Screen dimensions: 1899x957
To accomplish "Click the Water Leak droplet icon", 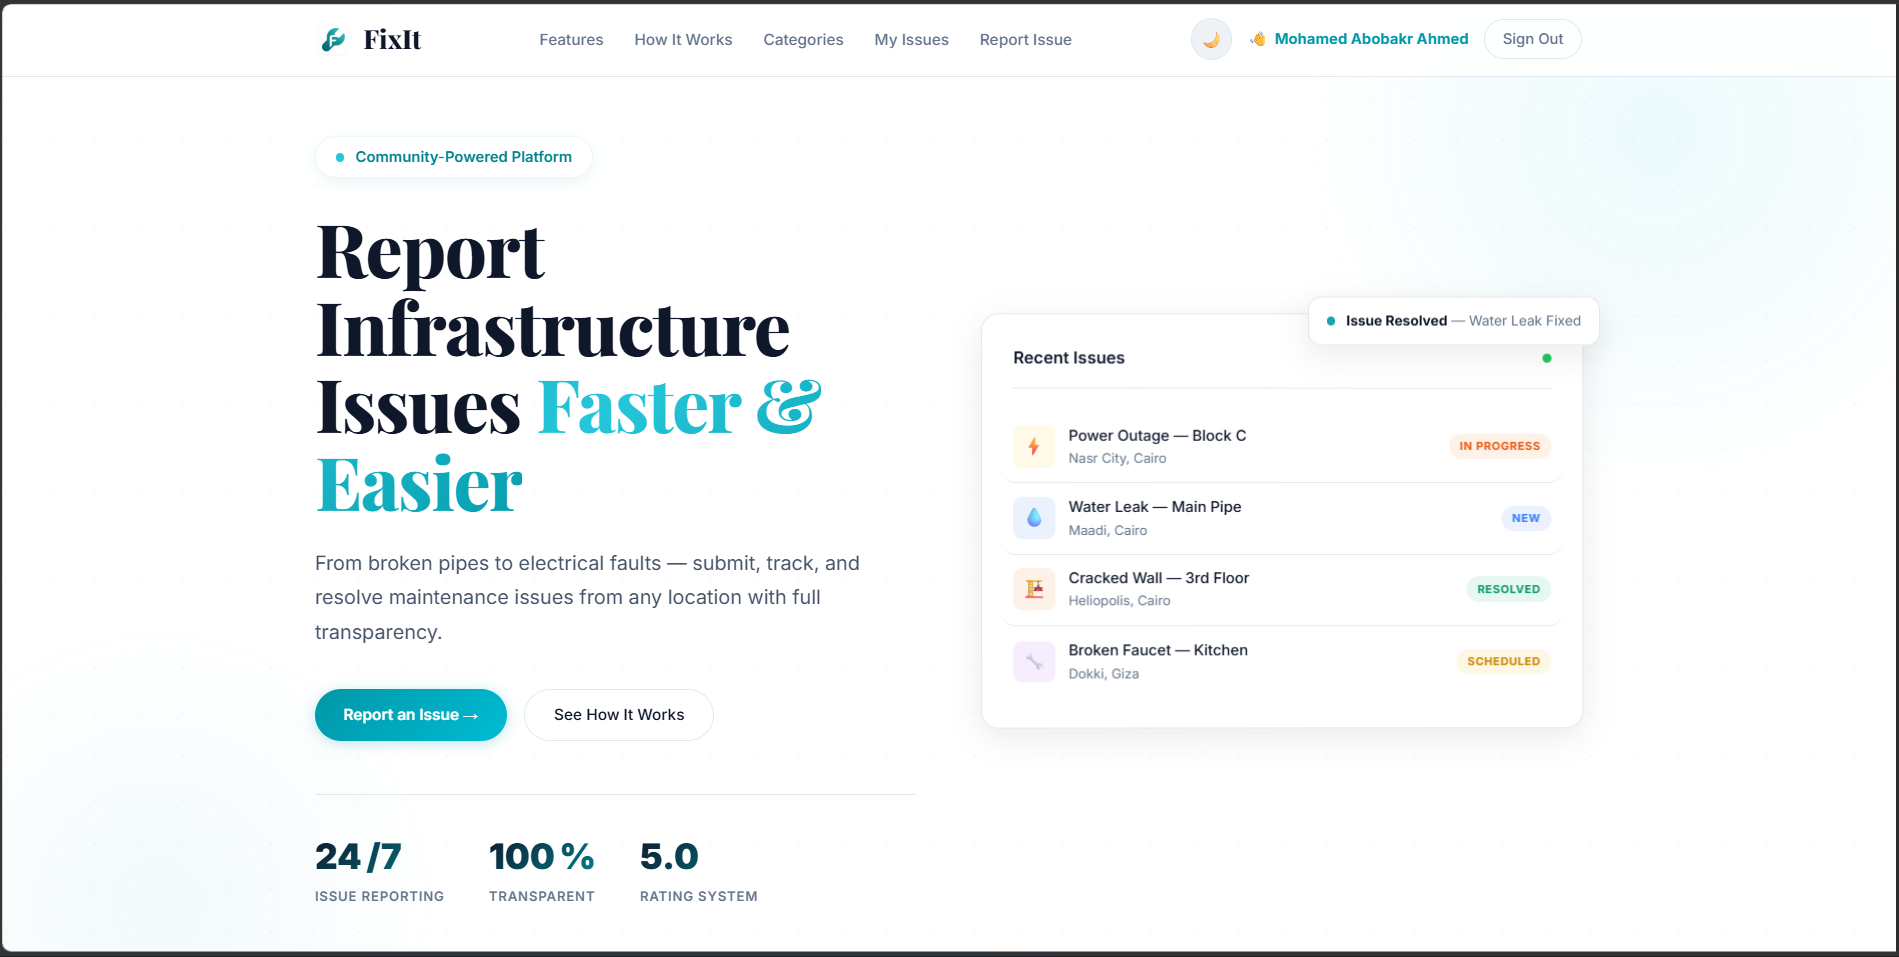I will pos(1034,518).
